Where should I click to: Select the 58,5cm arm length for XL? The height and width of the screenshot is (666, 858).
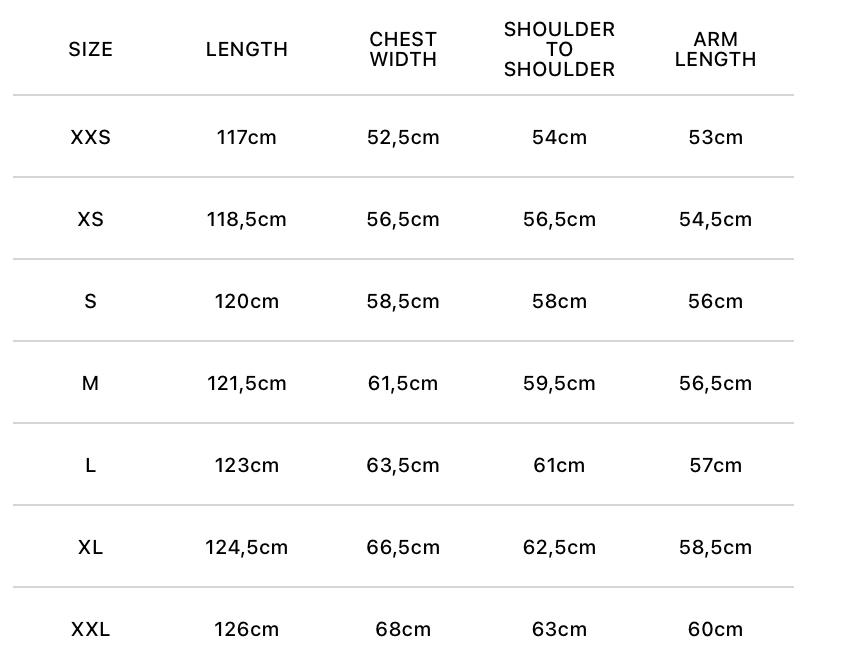[715, 547]
